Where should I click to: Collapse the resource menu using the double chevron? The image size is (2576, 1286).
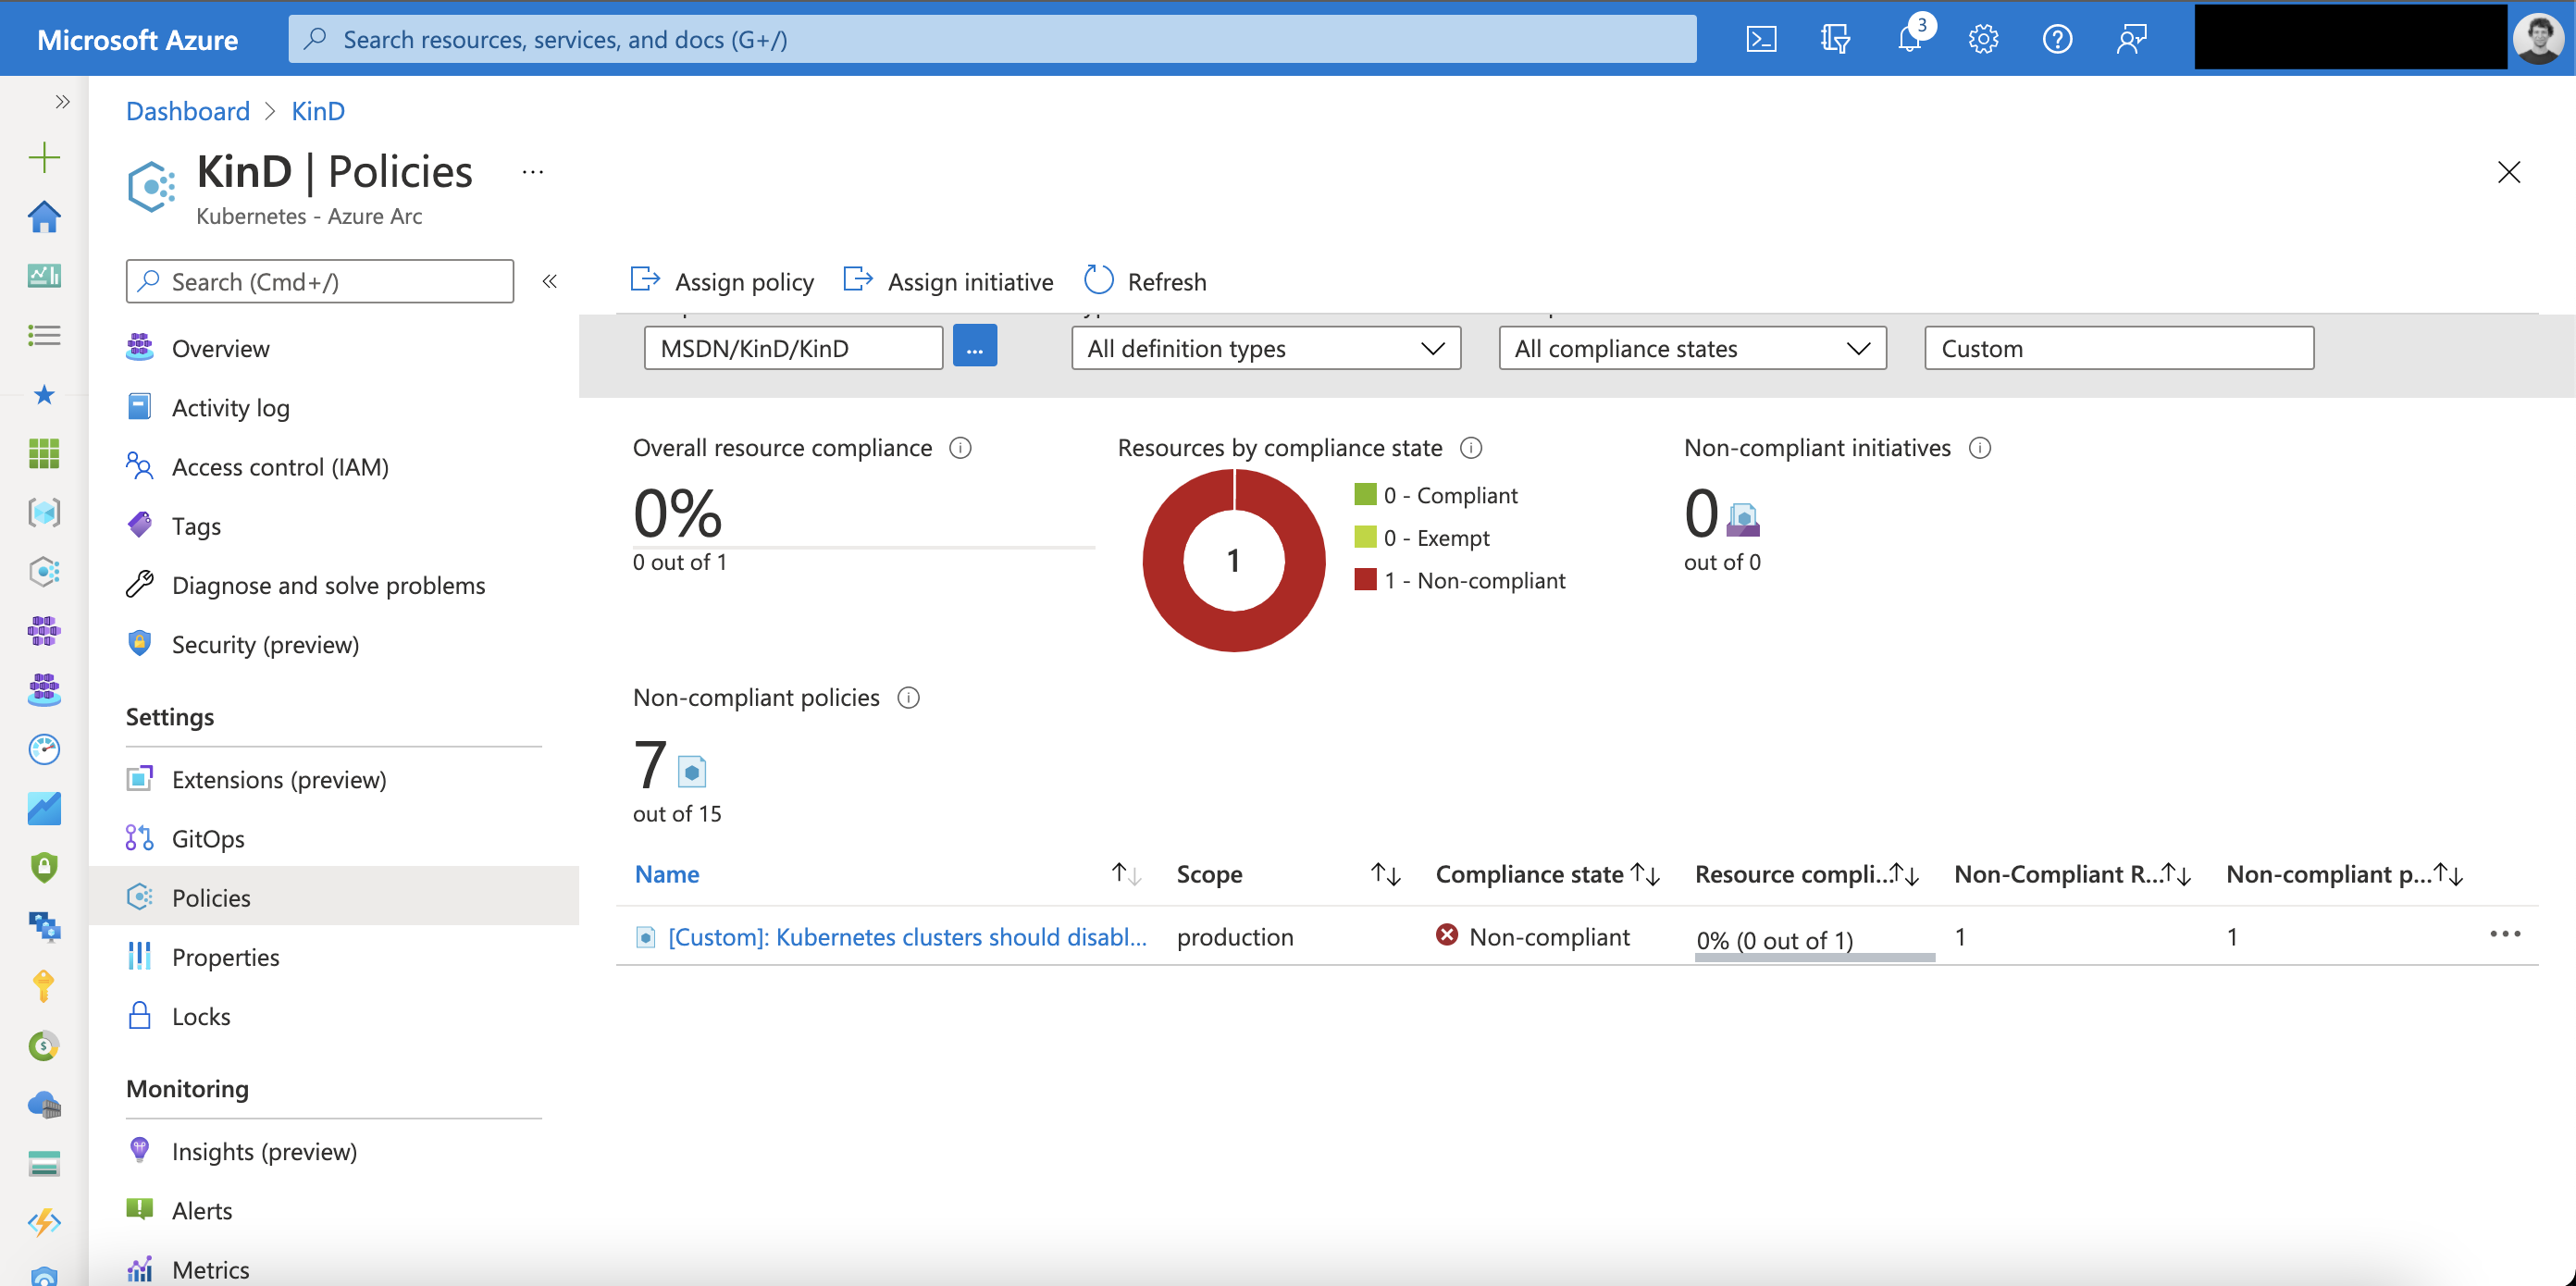549,281
